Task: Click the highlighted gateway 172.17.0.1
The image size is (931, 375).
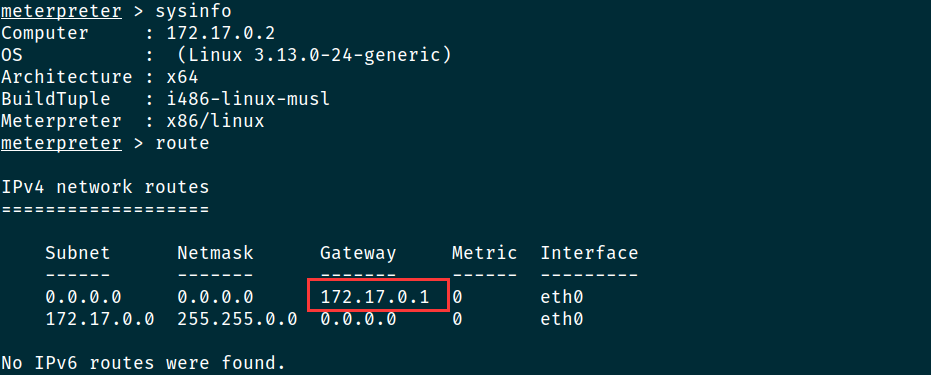Action: click(x=375, y=297)
